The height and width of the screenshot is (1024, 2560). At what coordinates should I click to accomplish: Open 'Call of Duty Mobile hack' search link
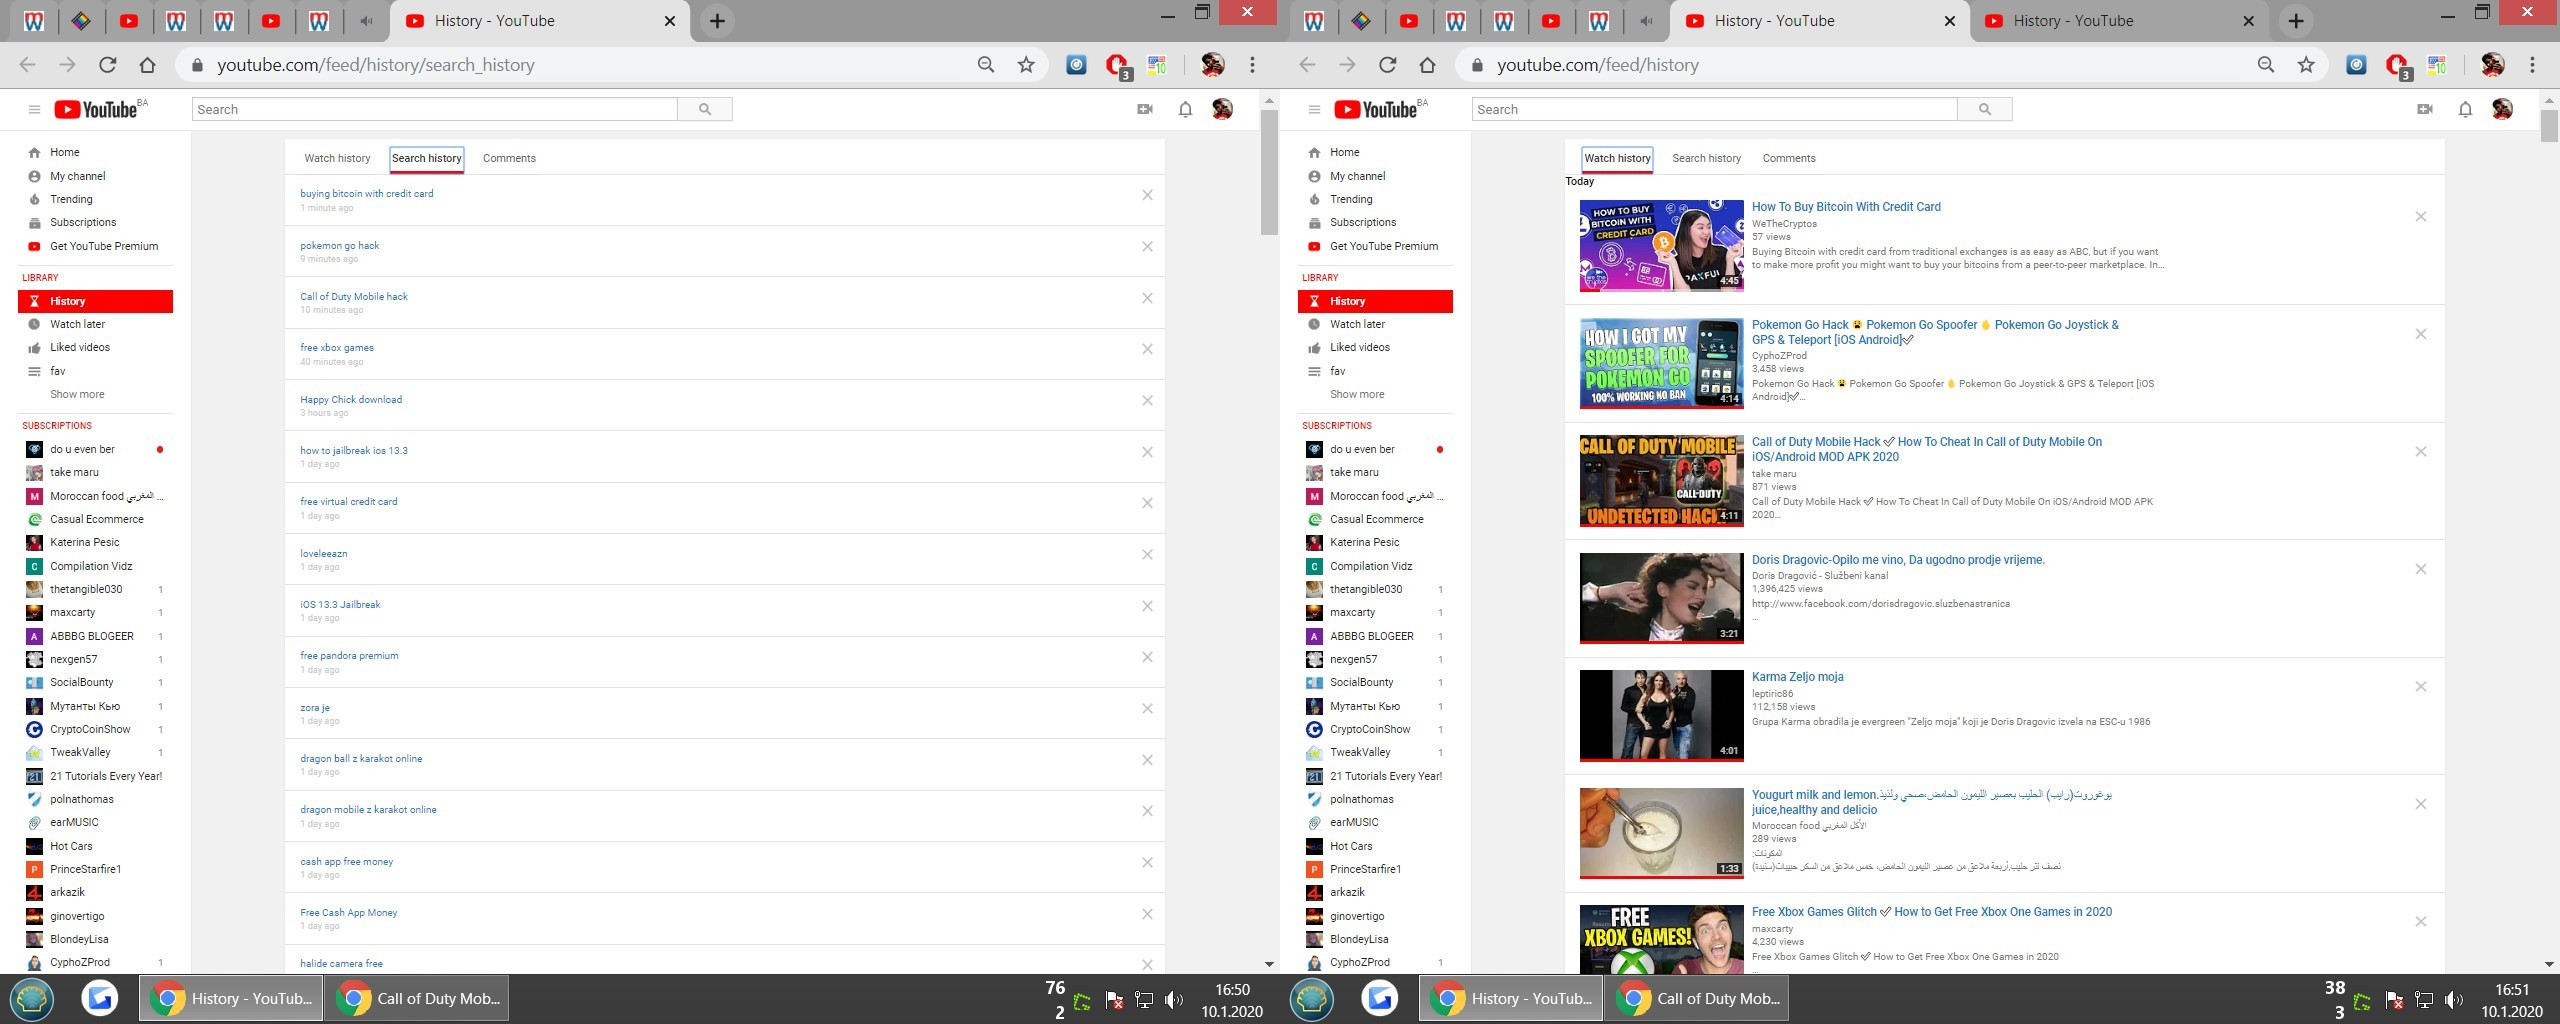coord(354,297)
